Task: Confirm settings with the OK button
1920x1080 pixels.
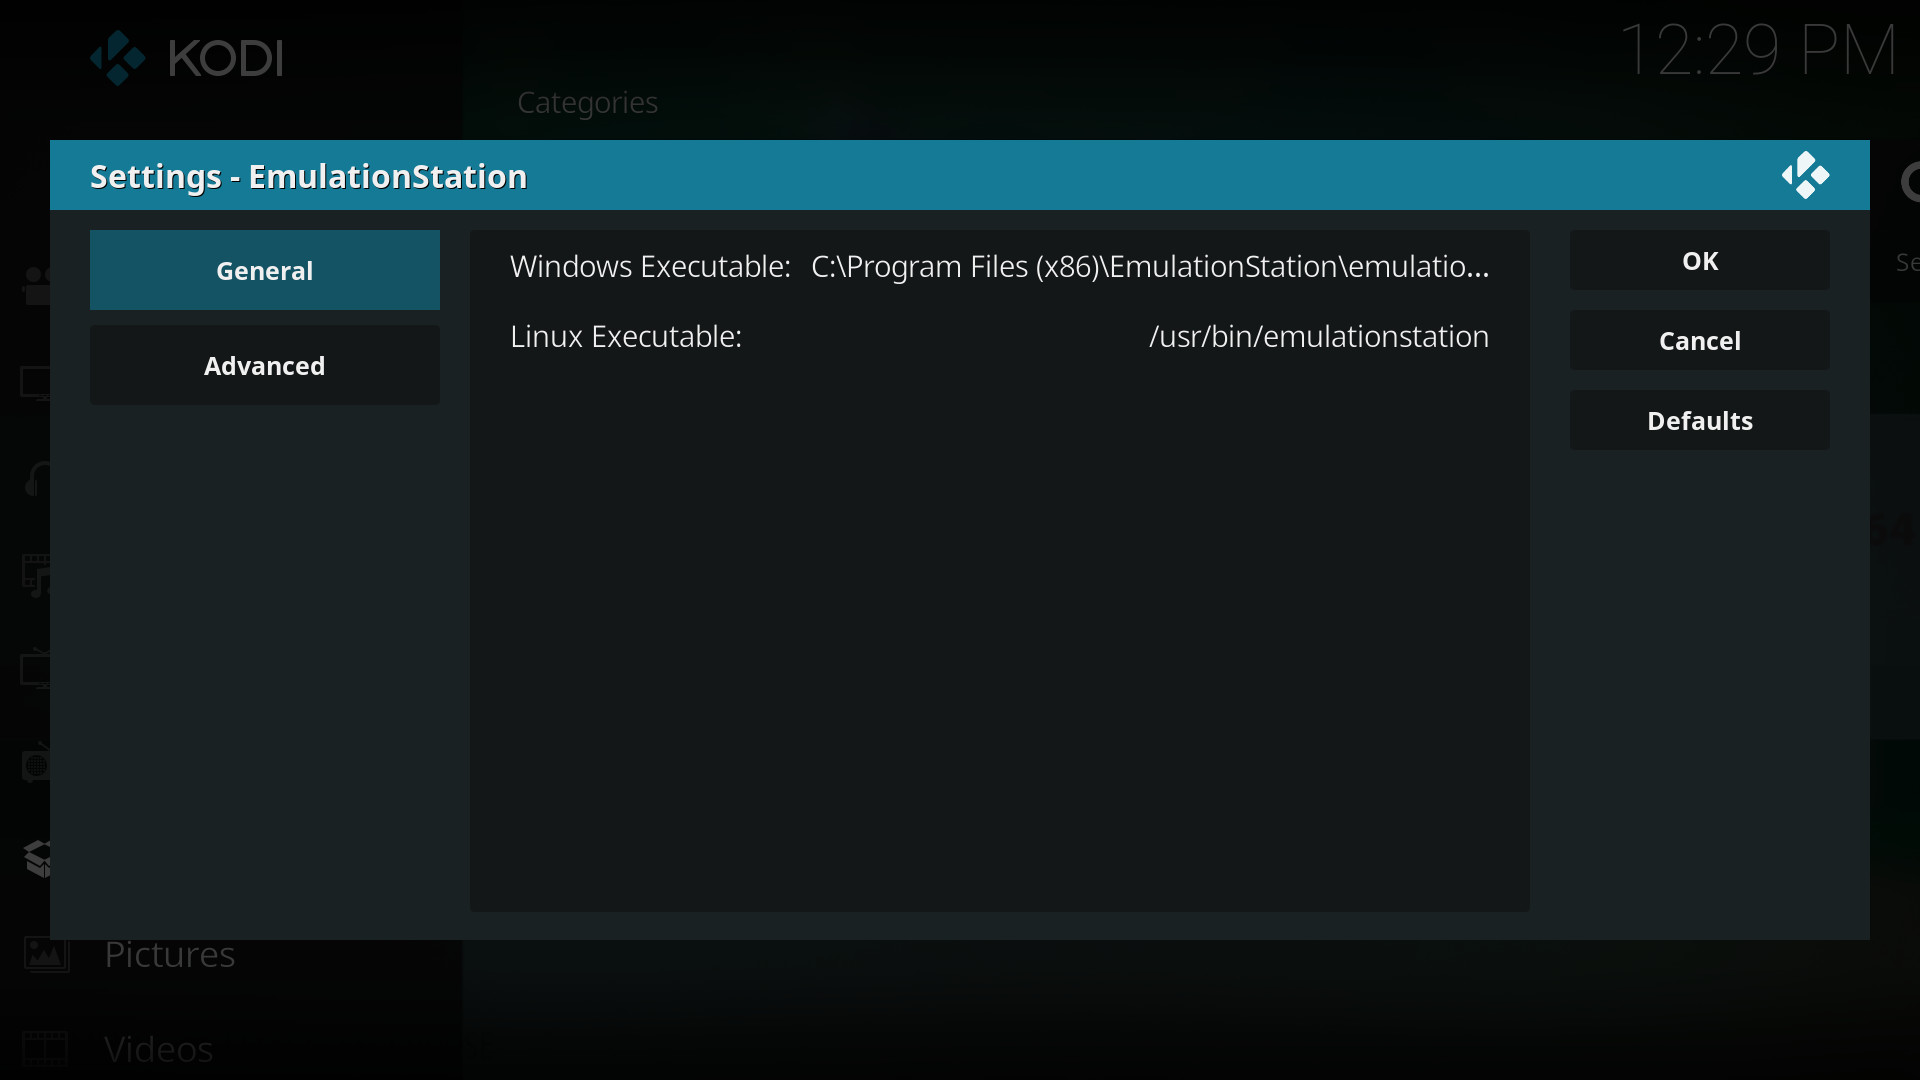Action: point(1699,261)
